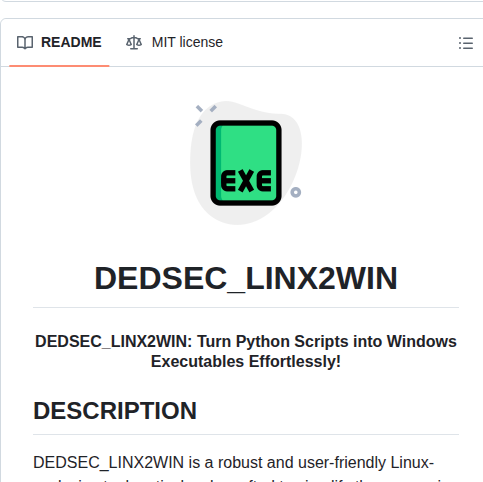Click the green EXE logo image
483x482 pixels.
[246, 163]
